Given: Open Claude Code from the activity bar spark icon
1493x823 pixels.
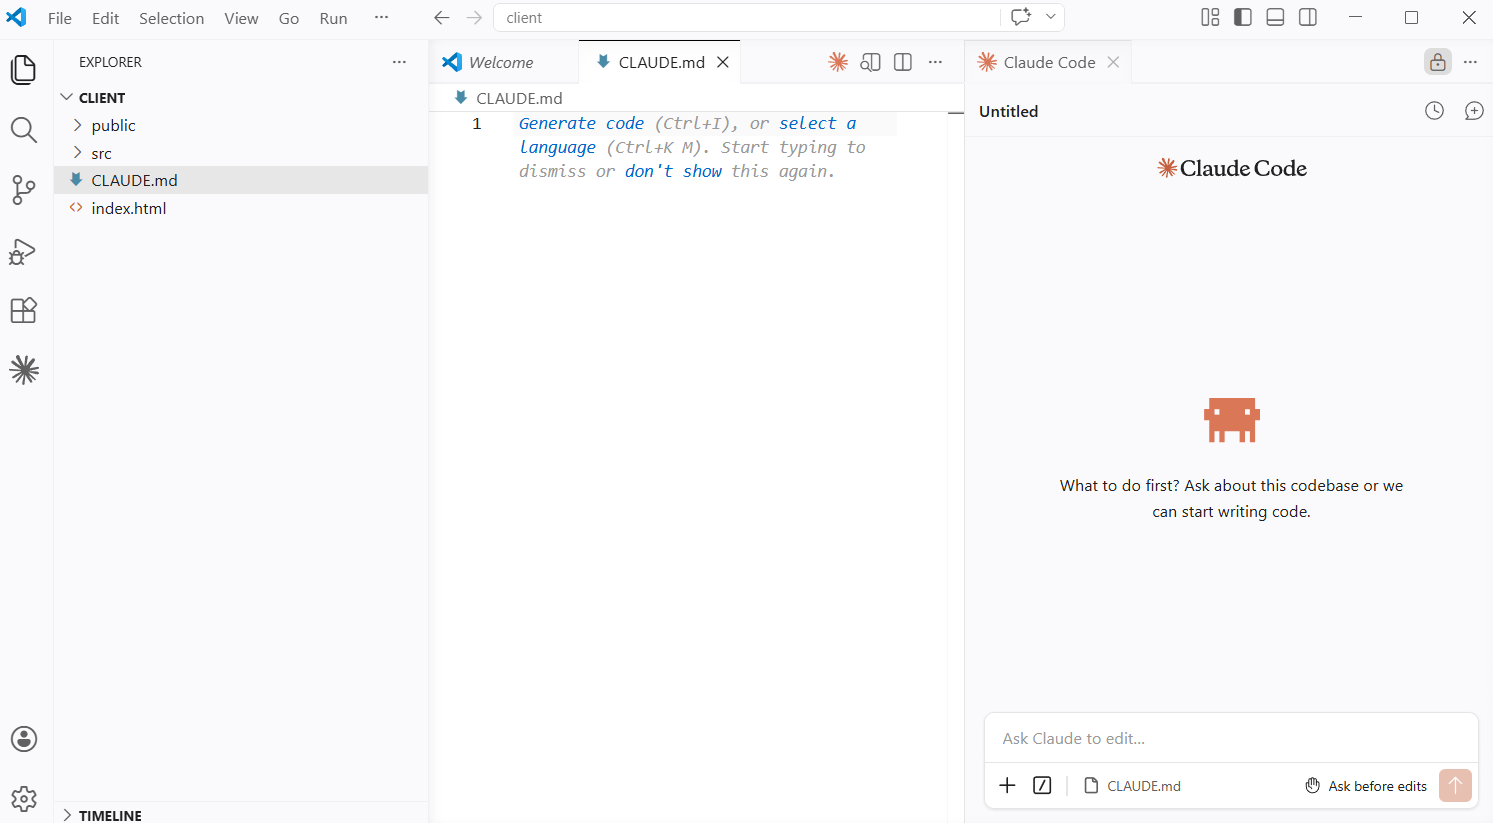Looking at the screenshot, I should point(24,369).
